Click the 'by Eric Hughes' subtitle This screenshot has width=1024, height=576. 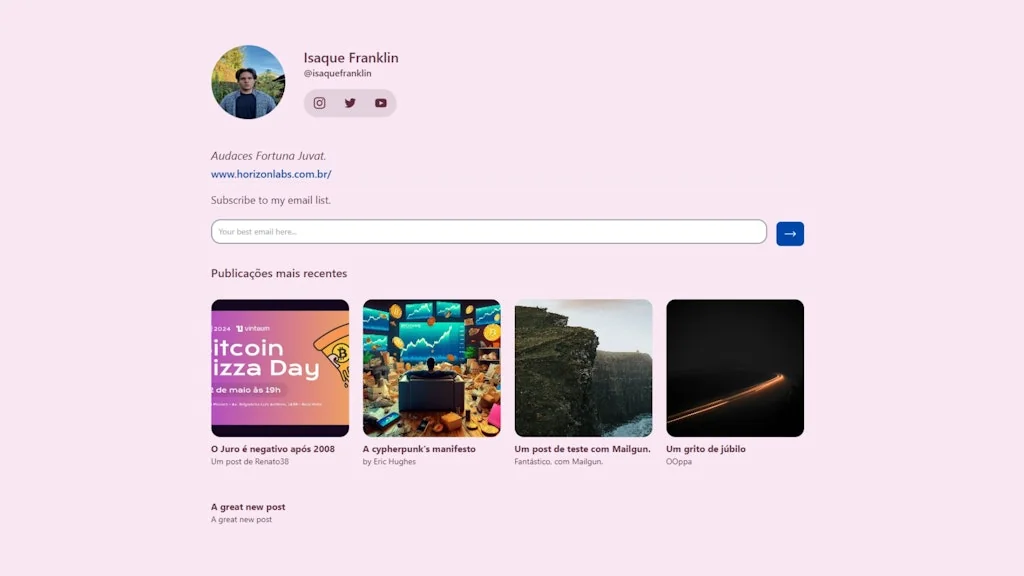[389, 462]
